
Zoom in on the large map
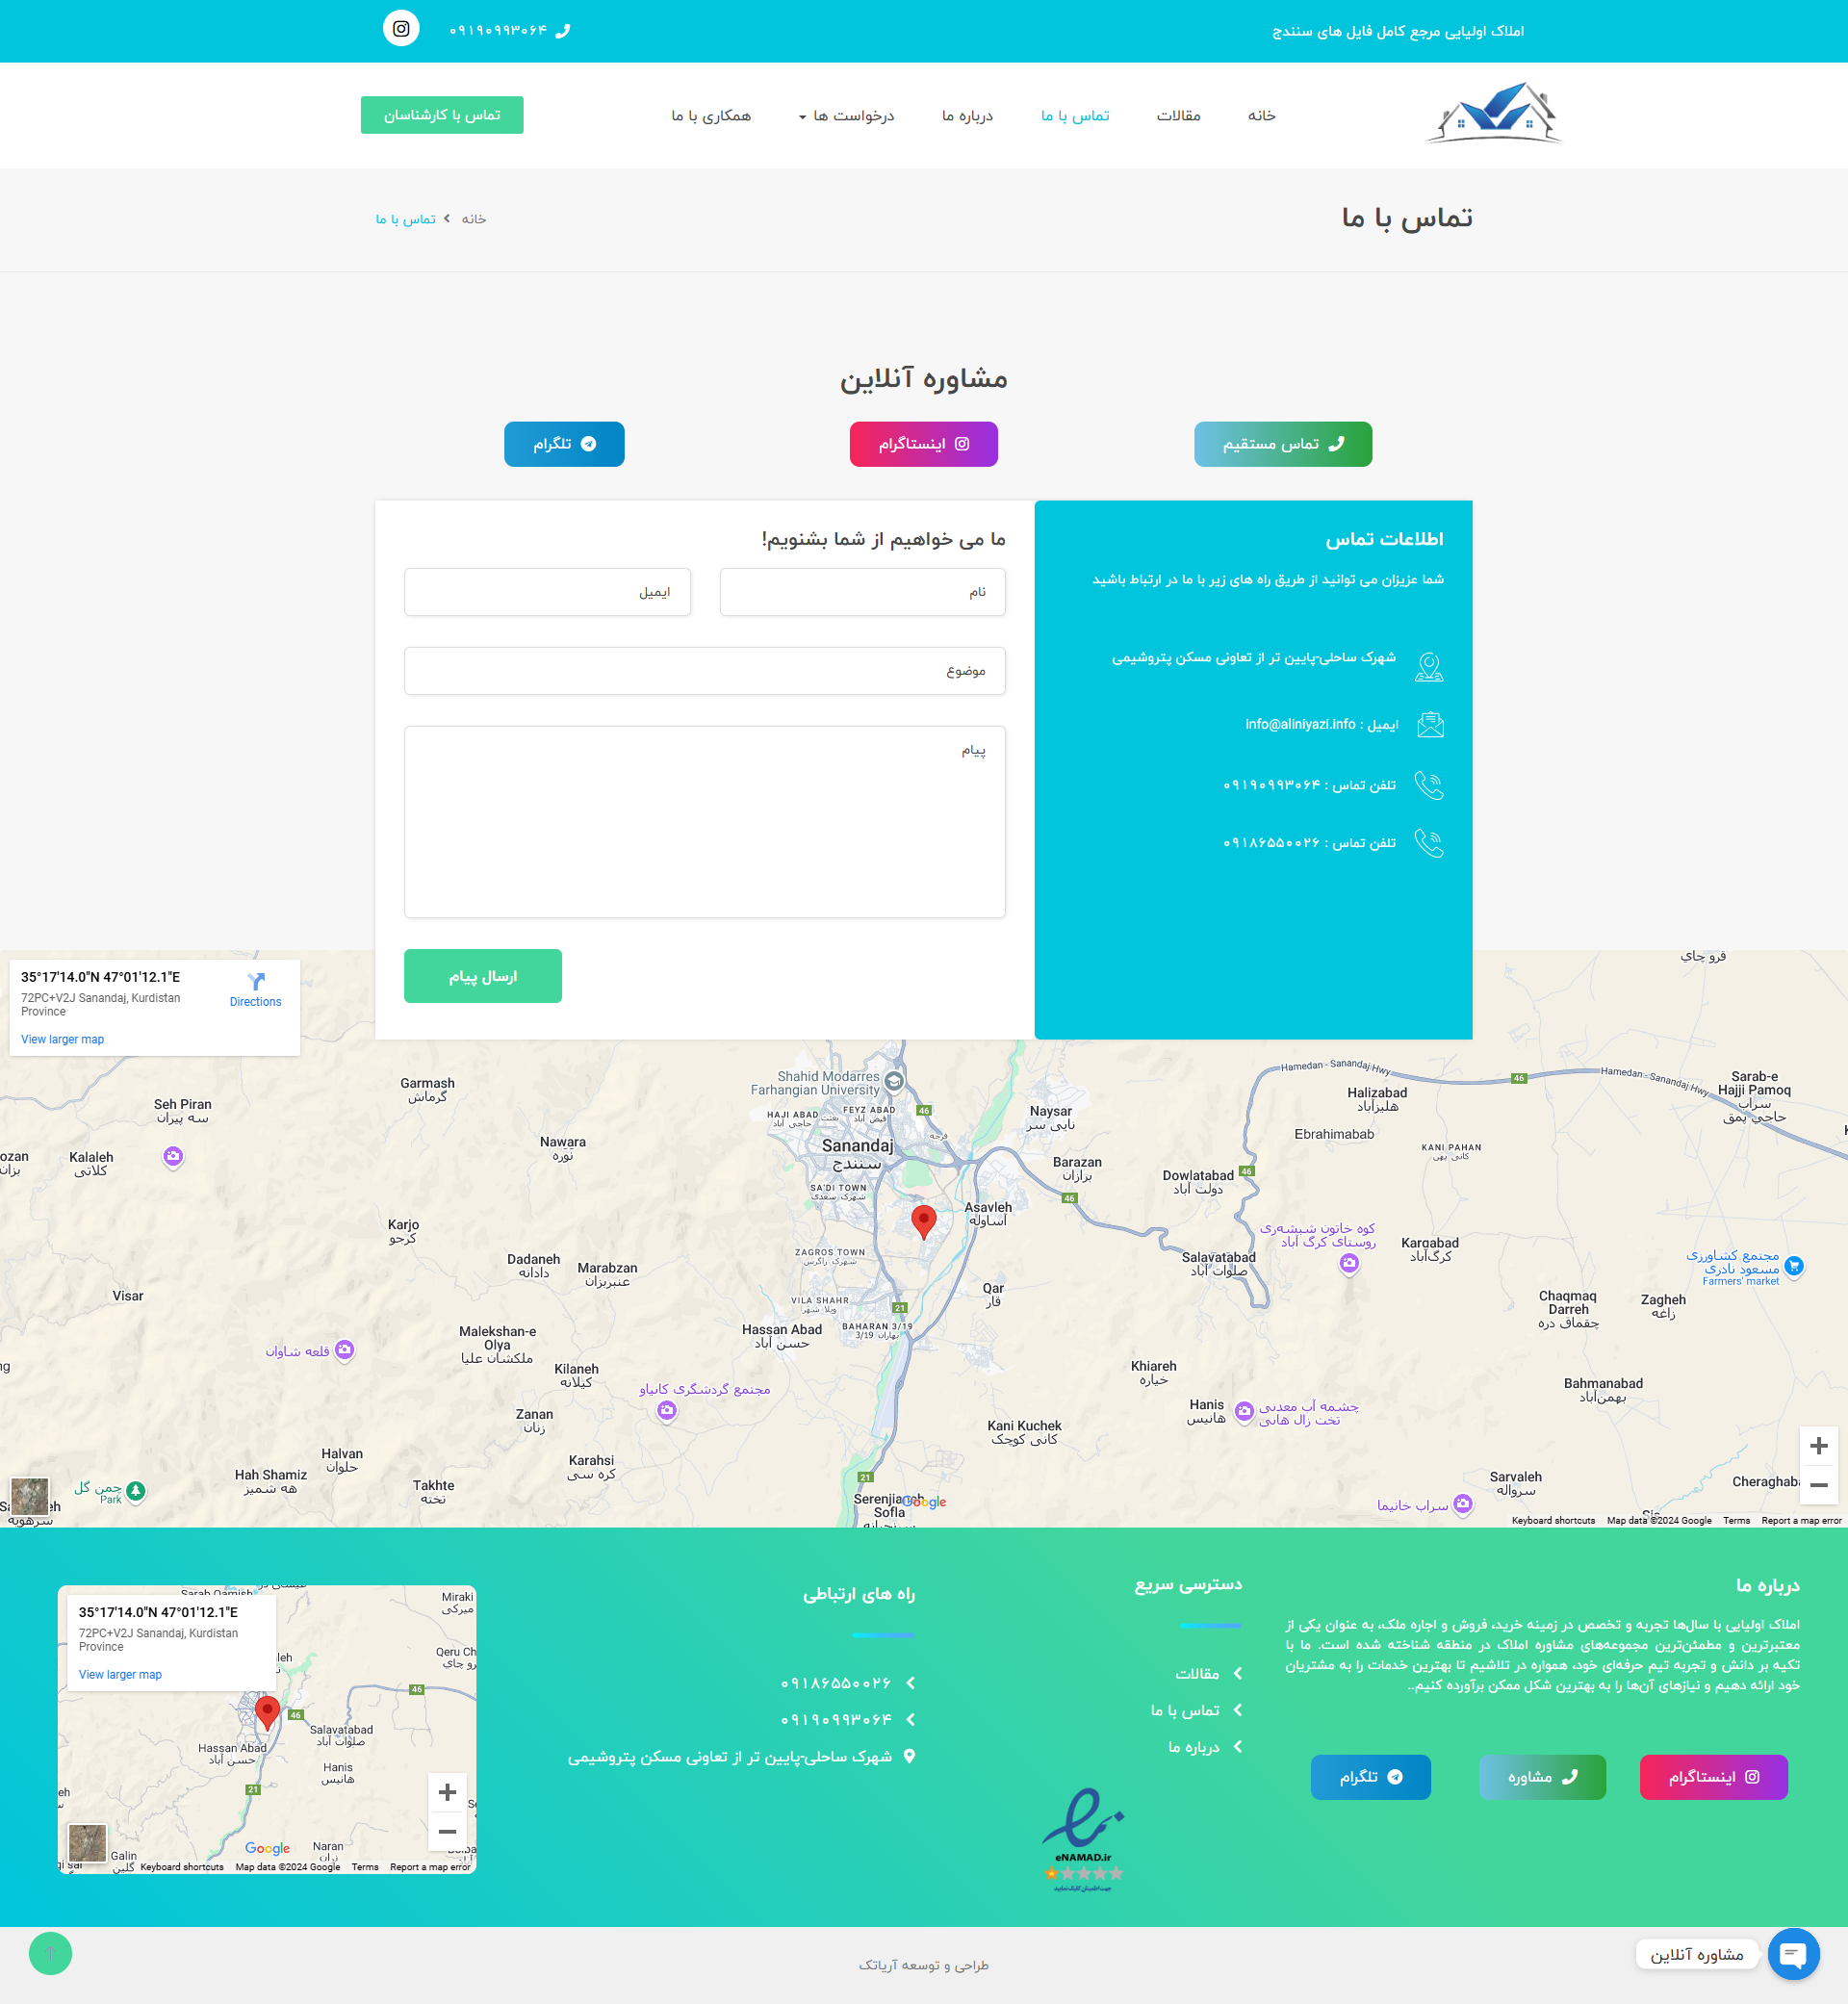pyautogui.click(x=1818, y=1446)
